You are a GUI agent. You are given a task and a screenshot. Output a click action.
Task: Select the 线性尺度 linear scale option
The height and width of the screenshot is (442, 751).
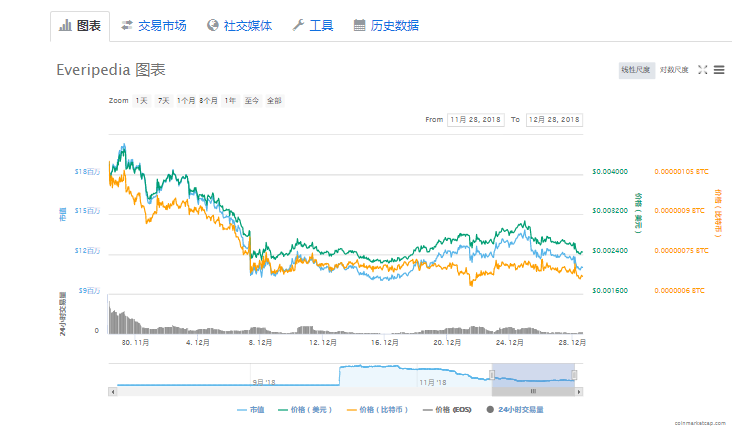(636, 70)
